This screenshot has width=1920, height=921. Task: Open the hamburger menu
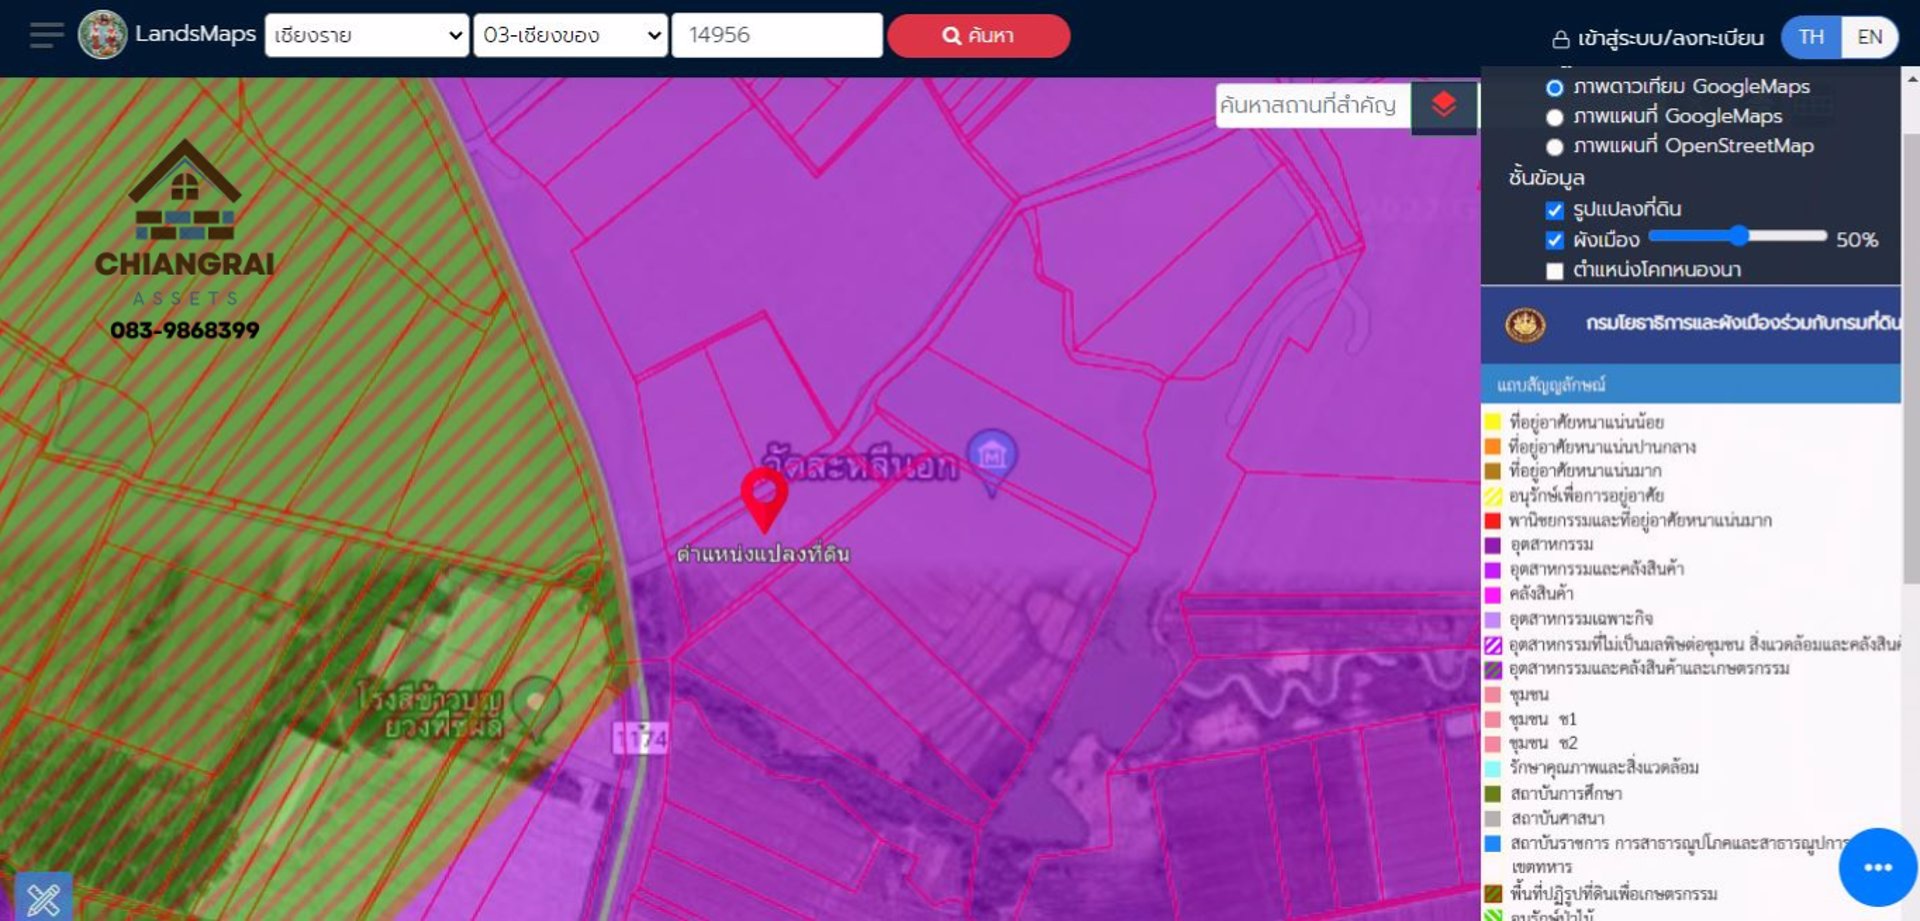coord(45,36)
